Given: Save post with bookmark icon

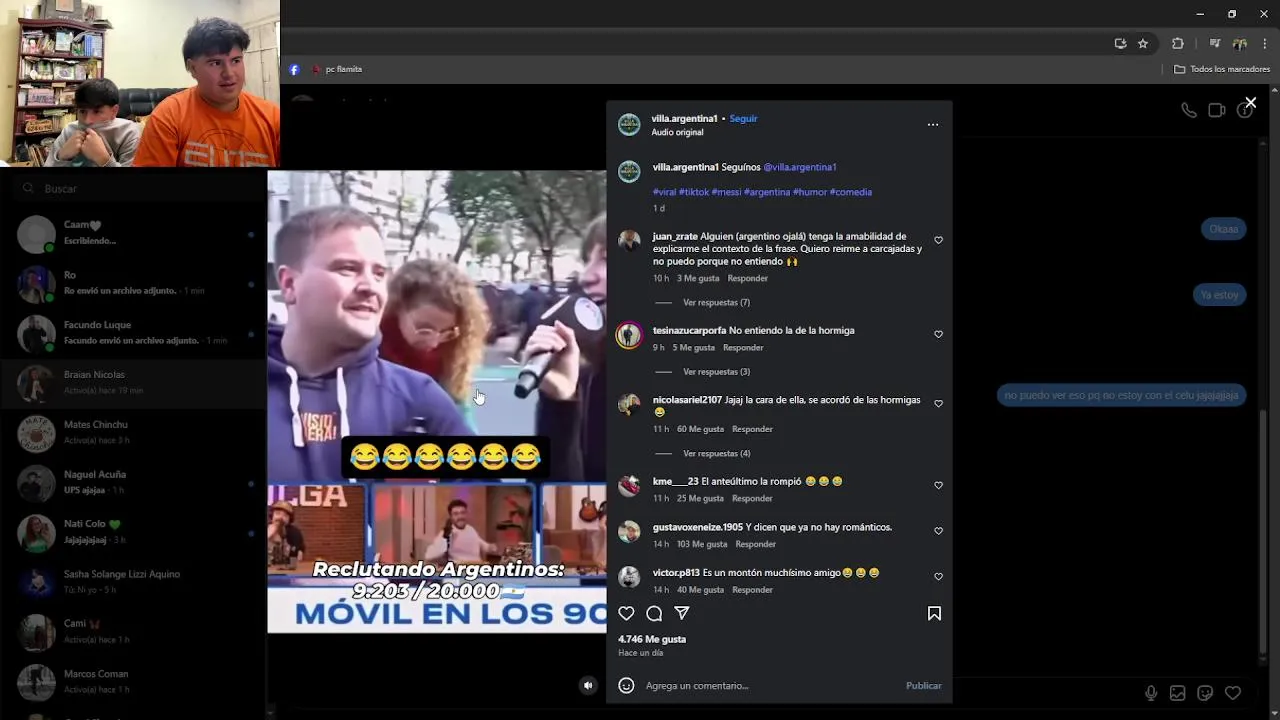Looking at the screenshot, I should pos(934,613).
